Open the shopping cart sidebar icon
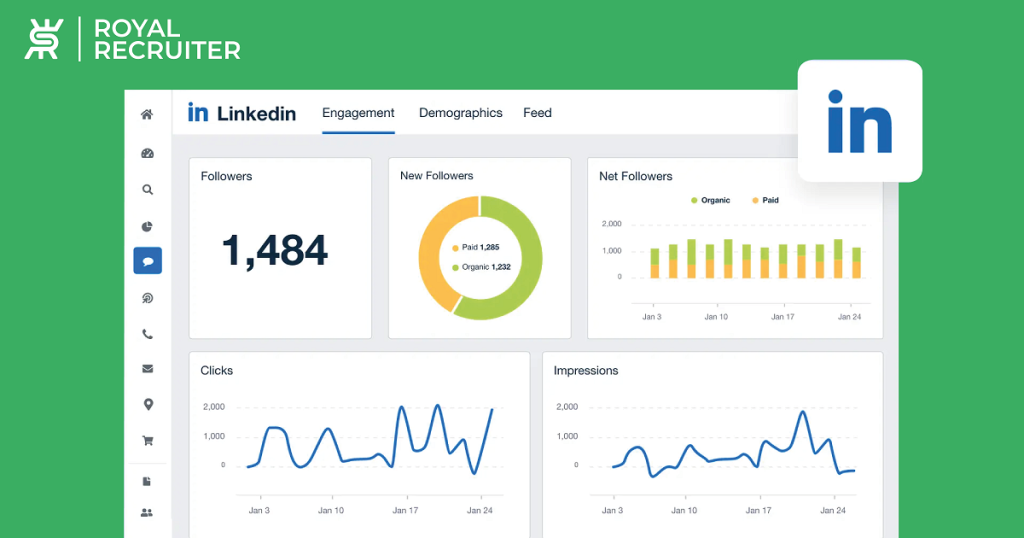 148,441
